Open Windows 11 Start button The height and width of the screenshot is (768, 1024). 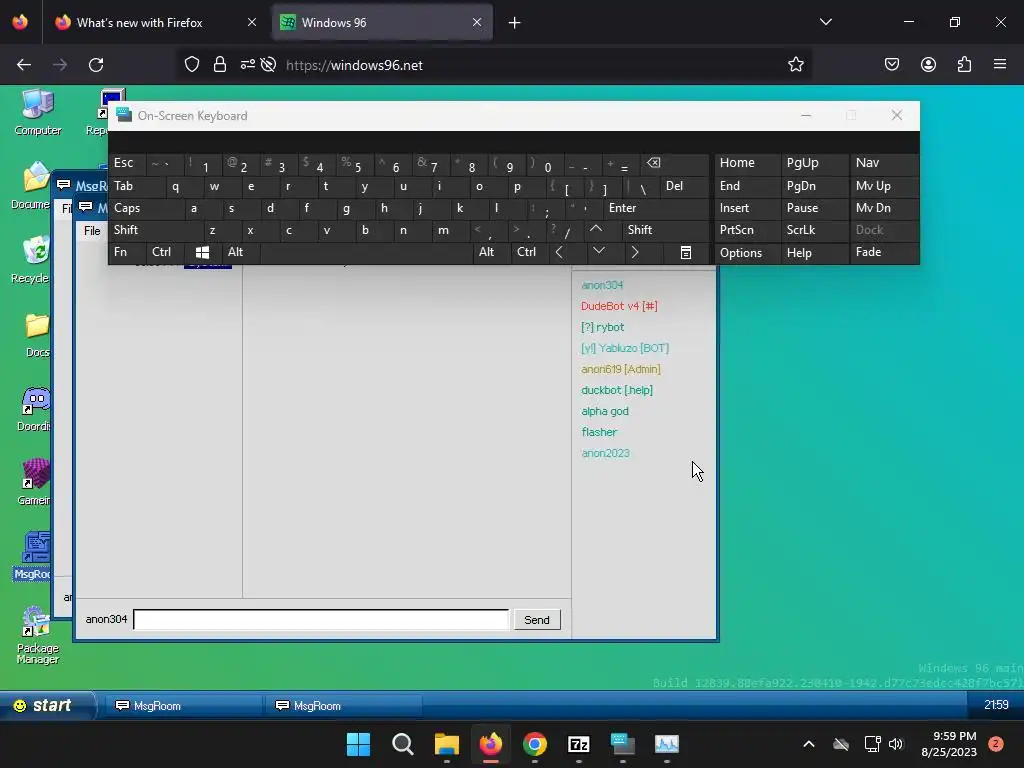pos(358,744)
